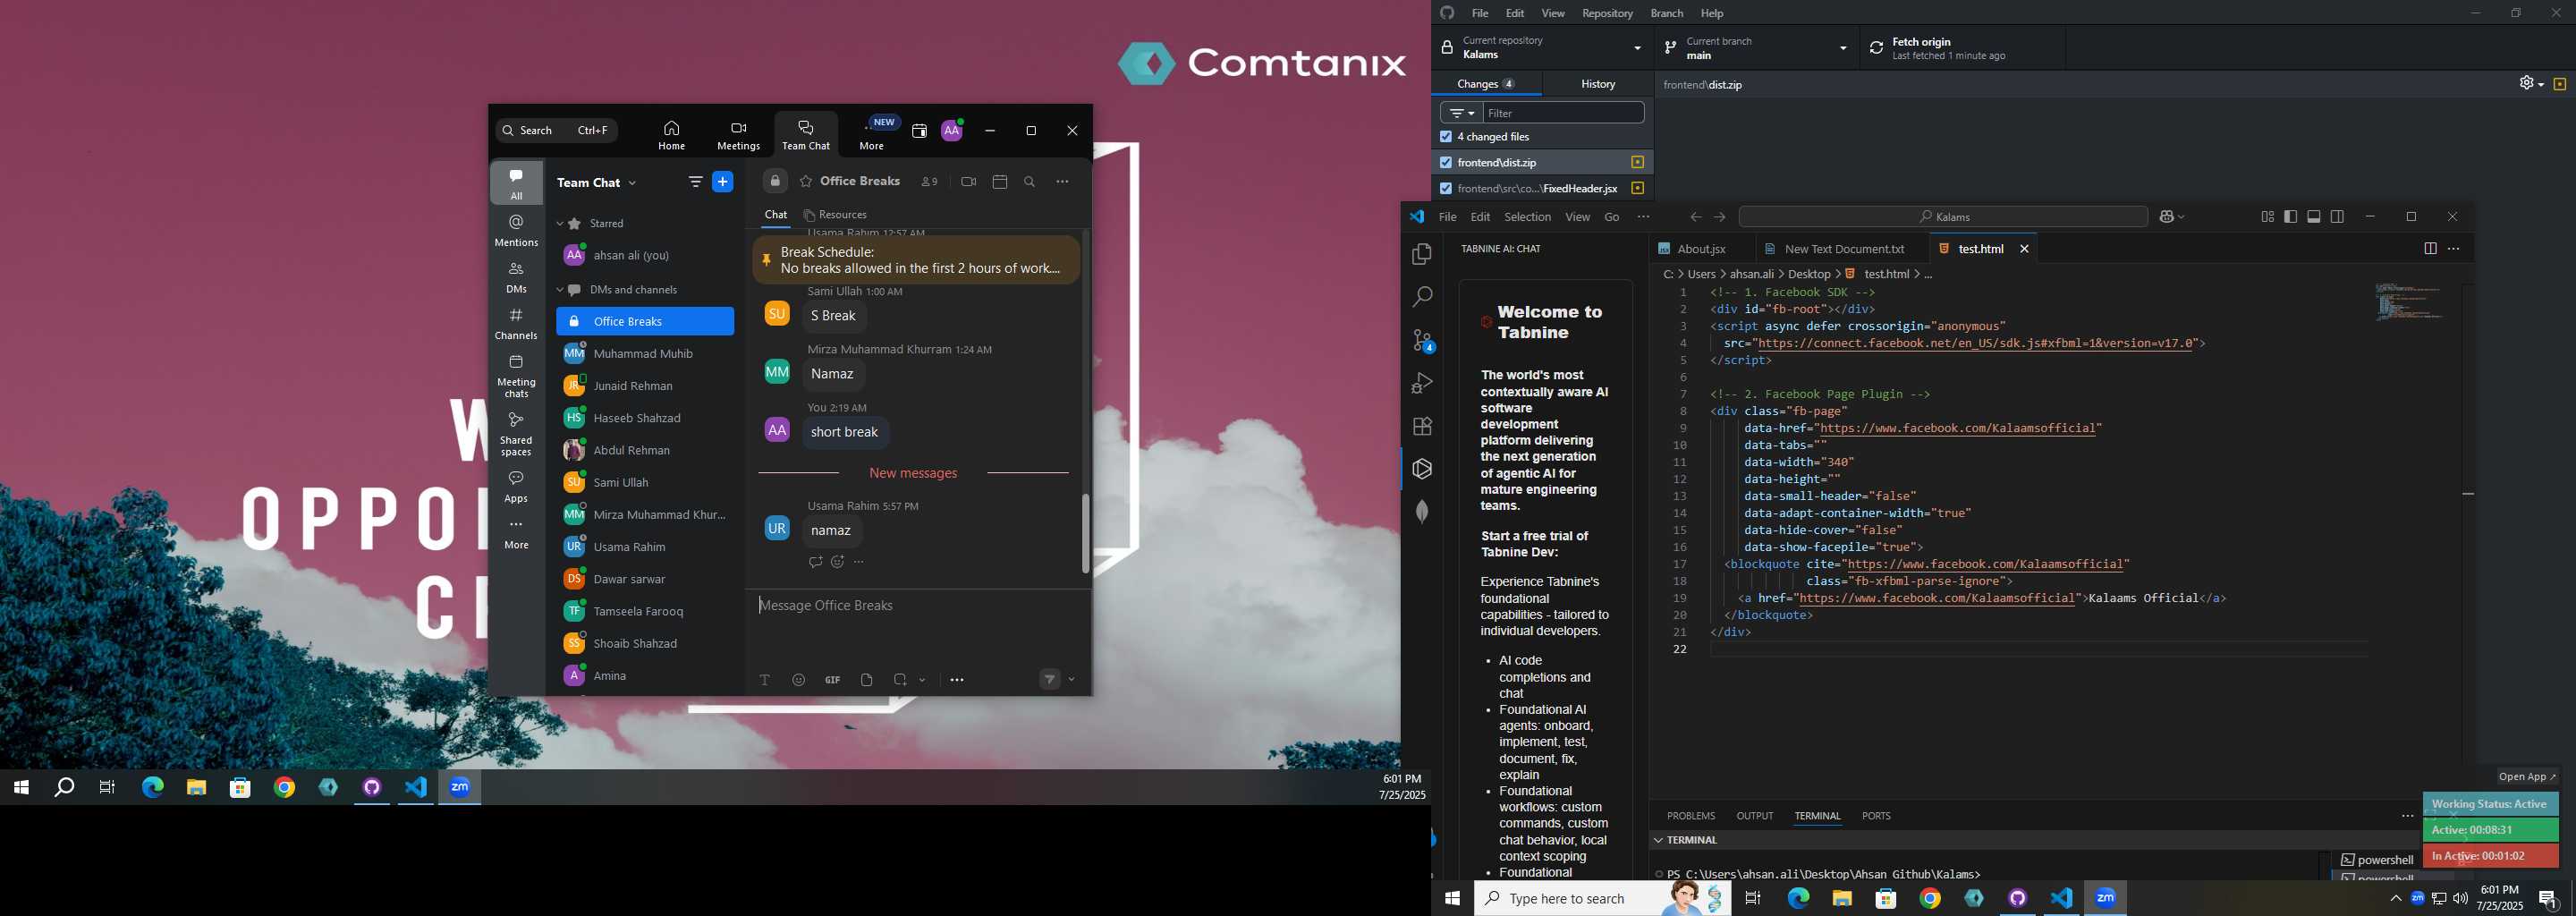Collapse the DMs and channels section

(560, 290)
